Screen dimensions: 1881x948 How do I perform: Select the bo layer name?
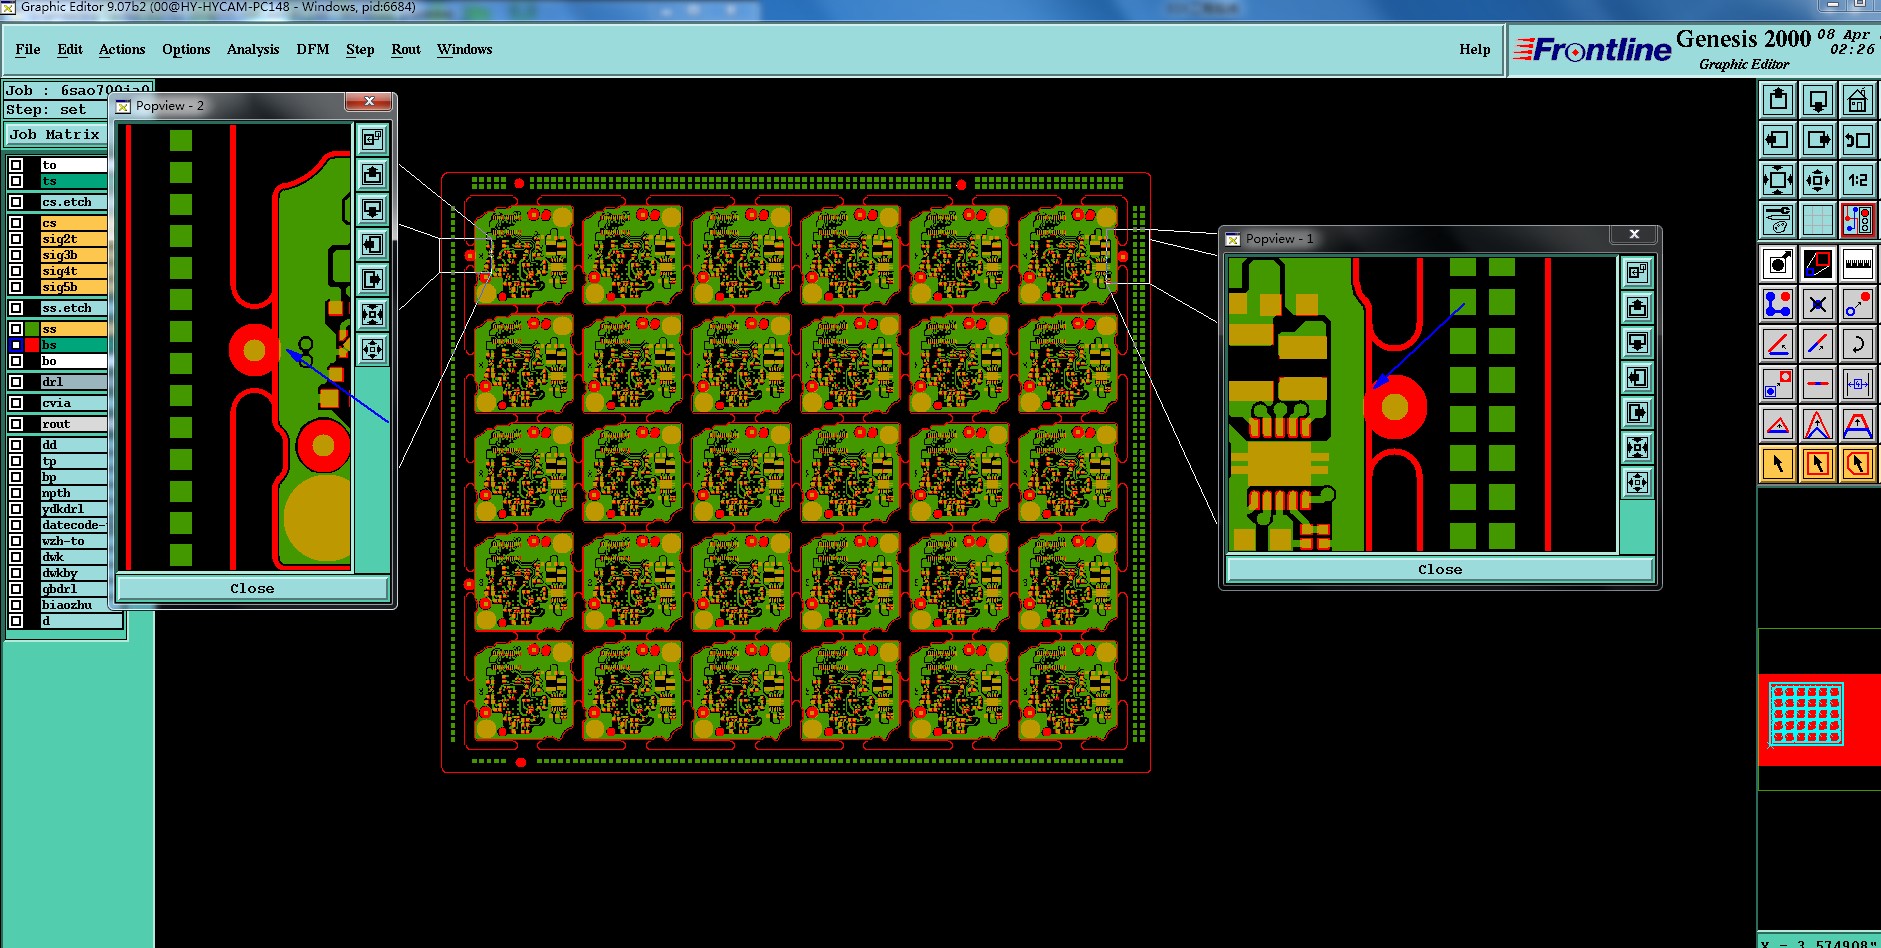click(x=73, y=361)
